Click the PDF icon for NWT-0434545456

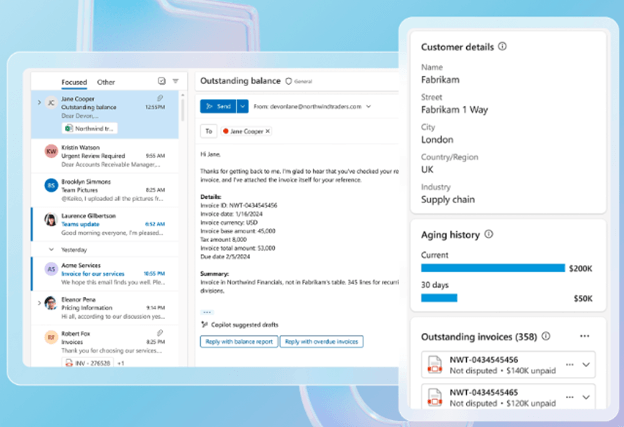(x=435, y=365)
